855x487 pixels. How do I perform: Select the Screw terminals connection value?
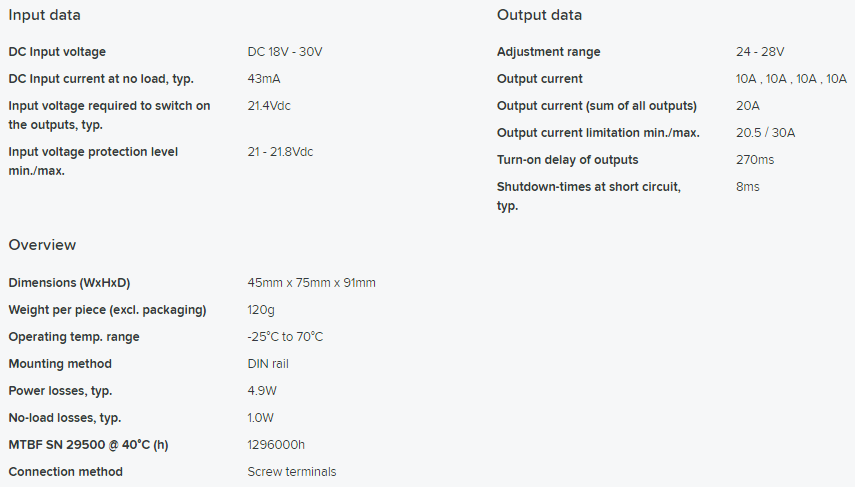pos(292,472)
